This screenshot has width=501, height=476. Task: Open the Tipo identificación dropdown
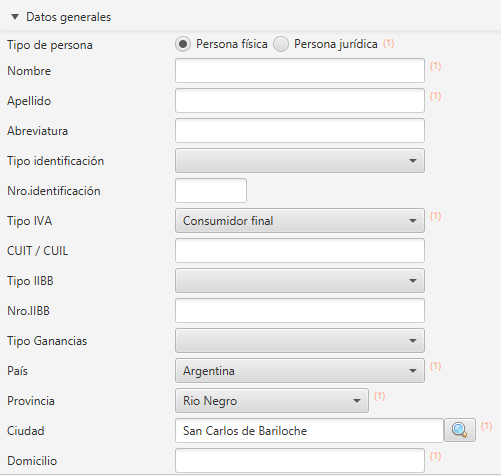(x=300, y=161)
